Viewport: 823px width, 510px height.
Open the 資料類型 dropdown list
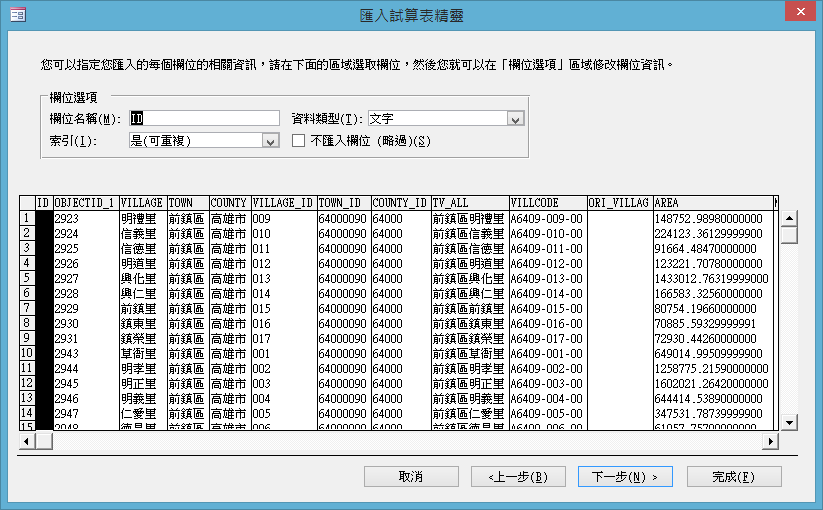tap(516, 119)
